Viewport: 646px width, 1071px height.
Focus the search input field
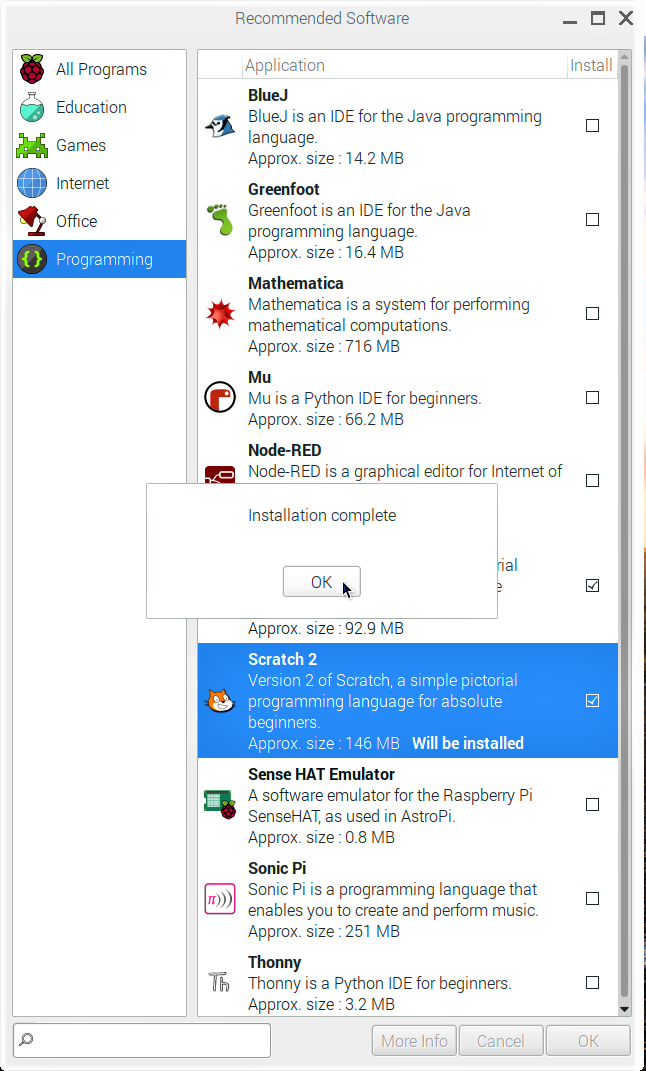coord(142,1040)
